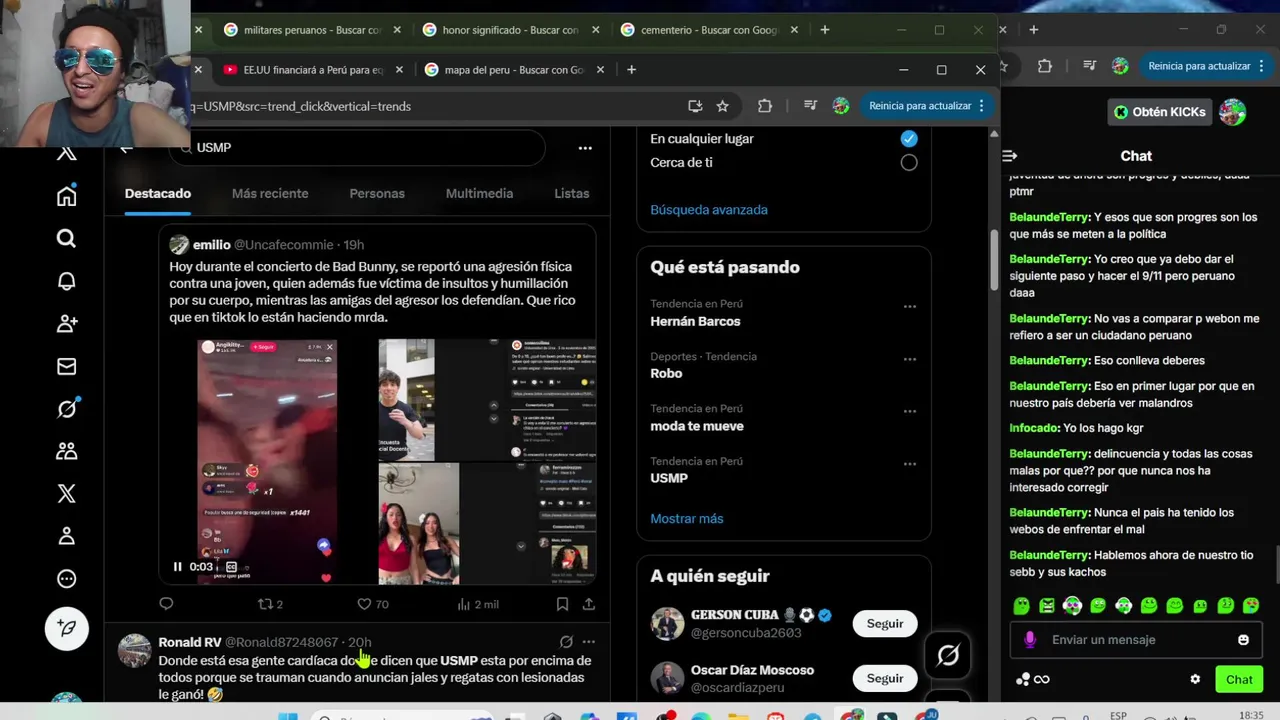Like emilio's post with 70 likes
Image resolution: width=1280 pixels, height=720 pixels.
(x=372, y=604)
